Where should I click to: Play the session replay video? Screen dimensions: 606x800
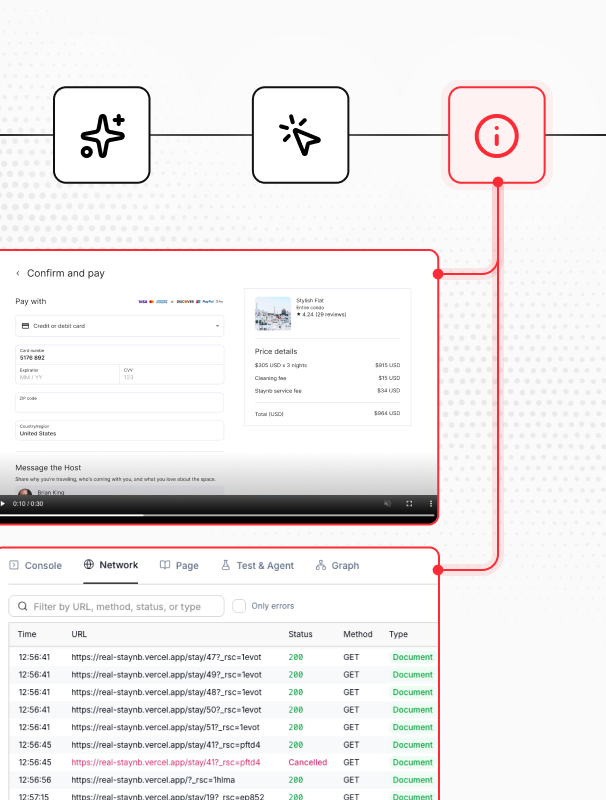[x=3, y=504]
